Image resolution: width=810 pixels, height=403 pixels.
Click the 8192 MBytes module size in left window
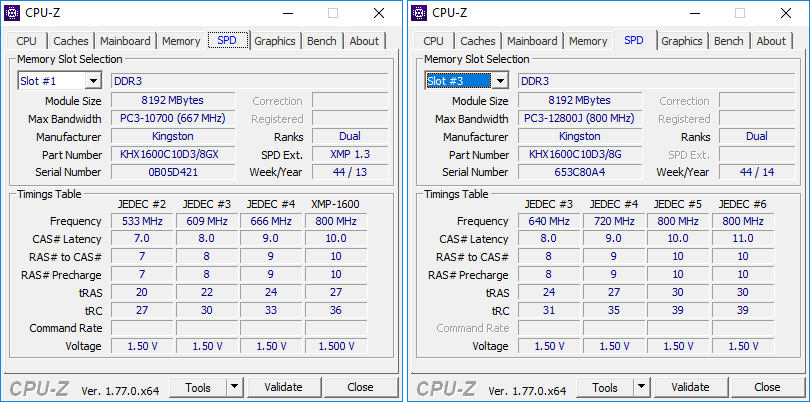click(173, 100)
